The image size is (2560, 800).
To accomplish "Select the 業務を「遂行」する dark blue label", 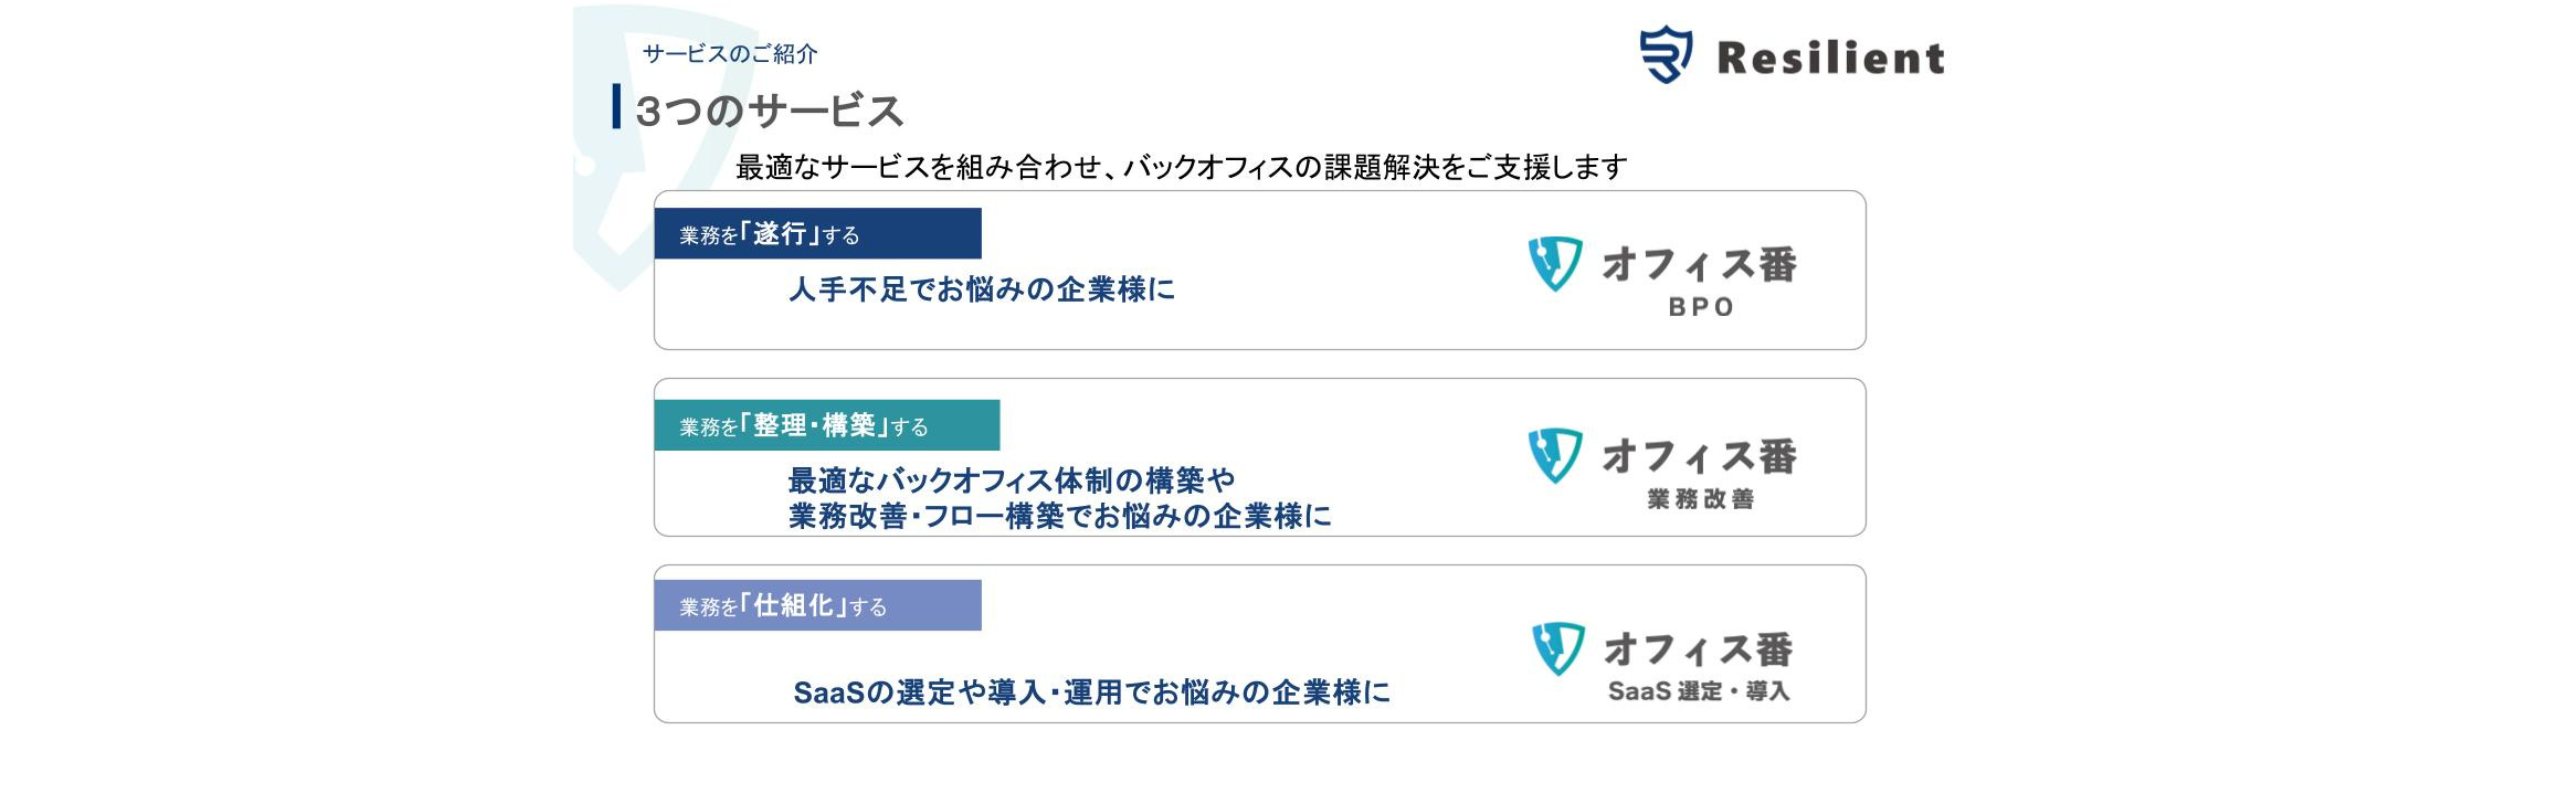I will [818, 233].
